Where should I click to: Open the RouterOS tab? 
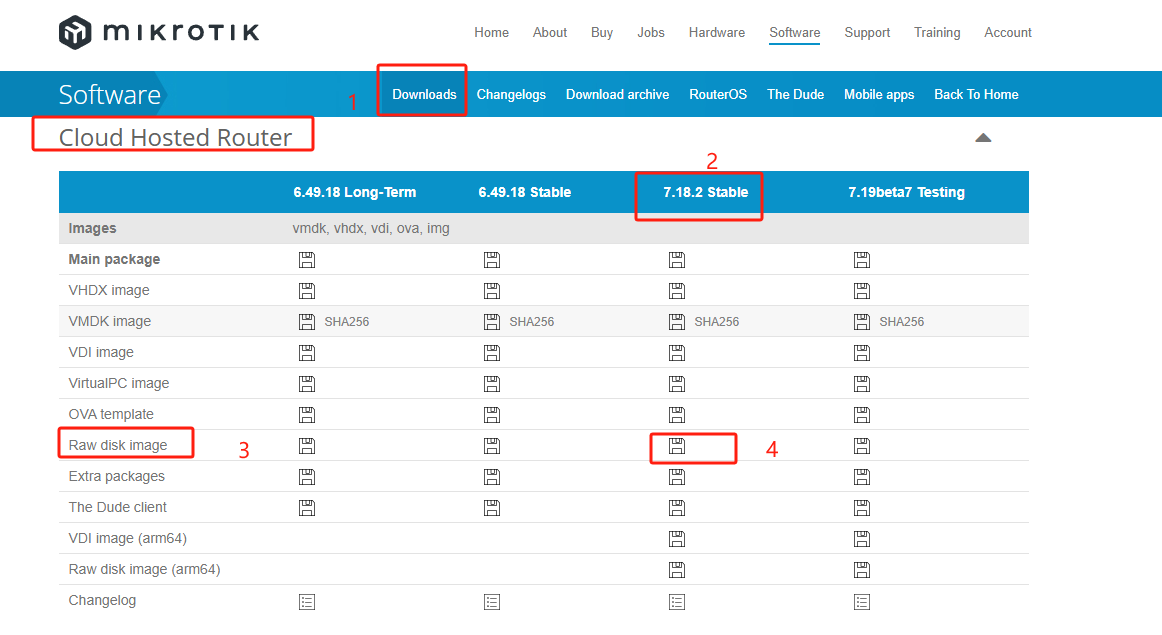(718, 94)
